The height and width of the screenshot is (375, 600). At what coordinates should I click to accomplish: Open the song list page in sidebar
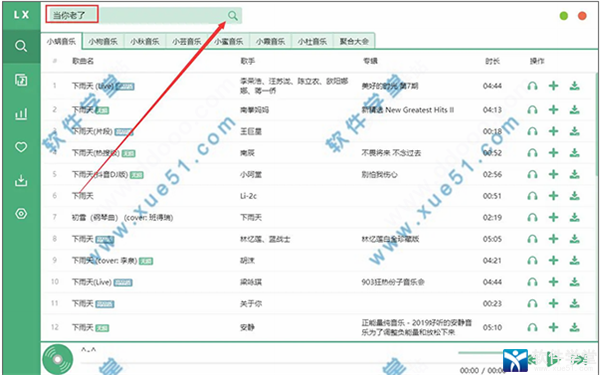[x=21, y=80]
